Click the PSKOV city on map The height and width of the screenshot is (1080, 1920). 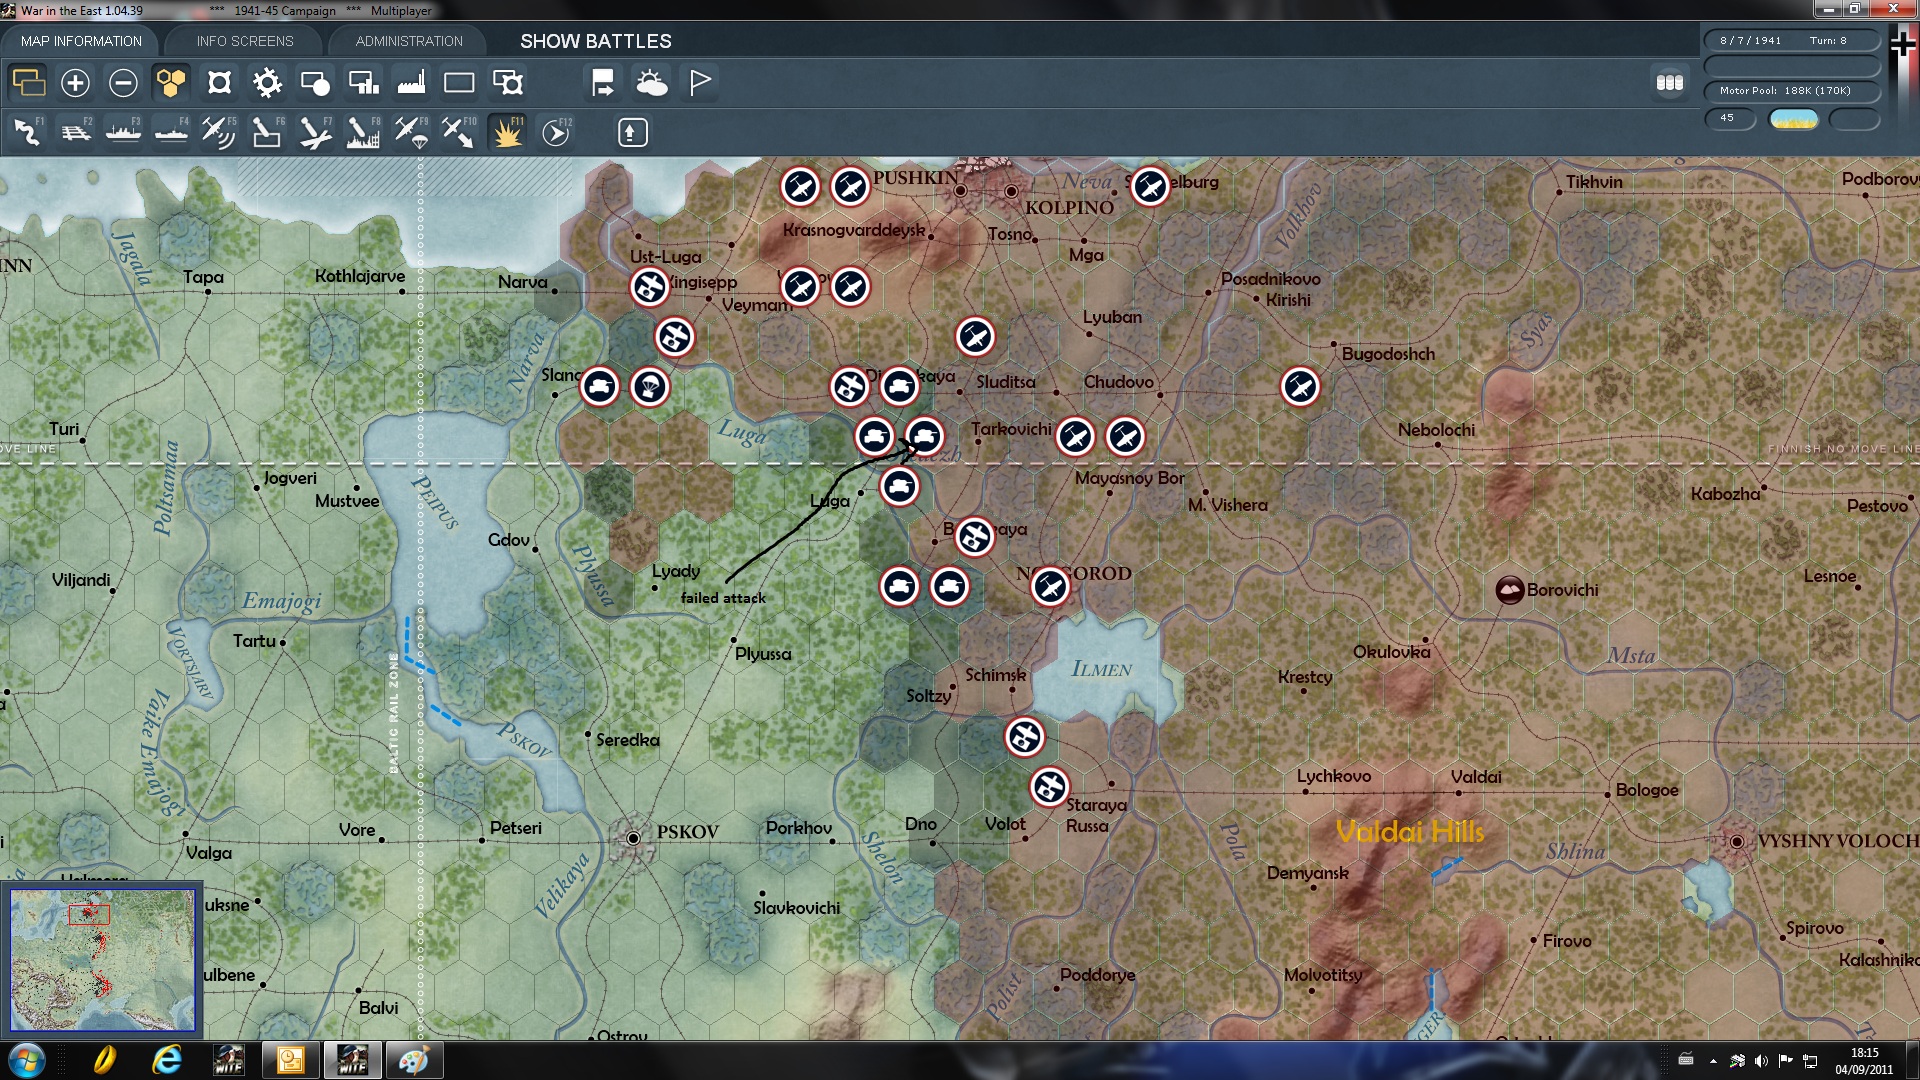(633, 838)
